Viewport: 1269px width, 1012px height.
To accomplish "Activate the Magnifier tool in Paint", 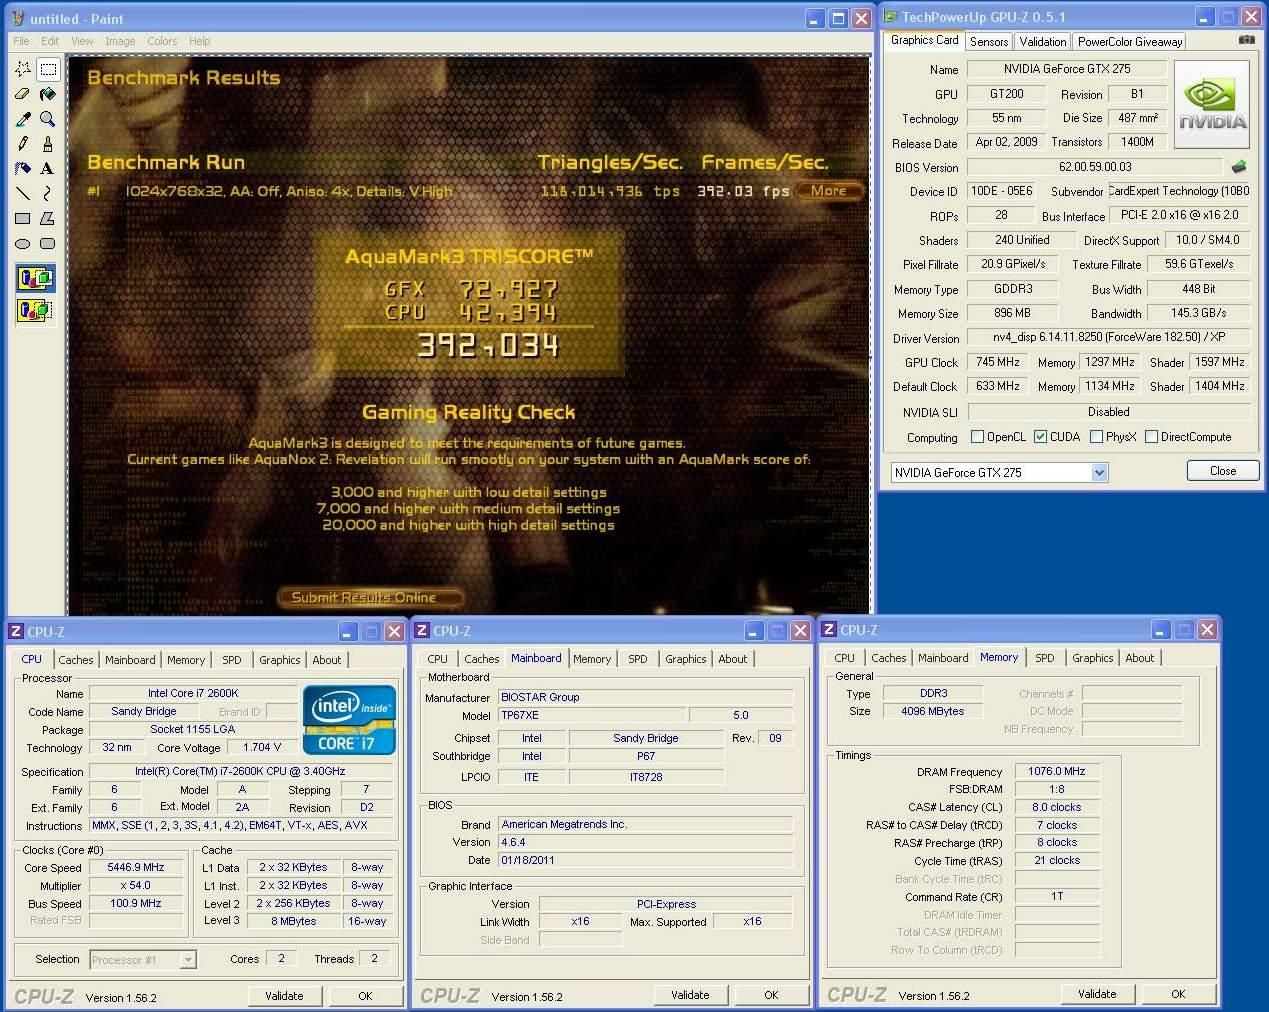I will point(47,119).
